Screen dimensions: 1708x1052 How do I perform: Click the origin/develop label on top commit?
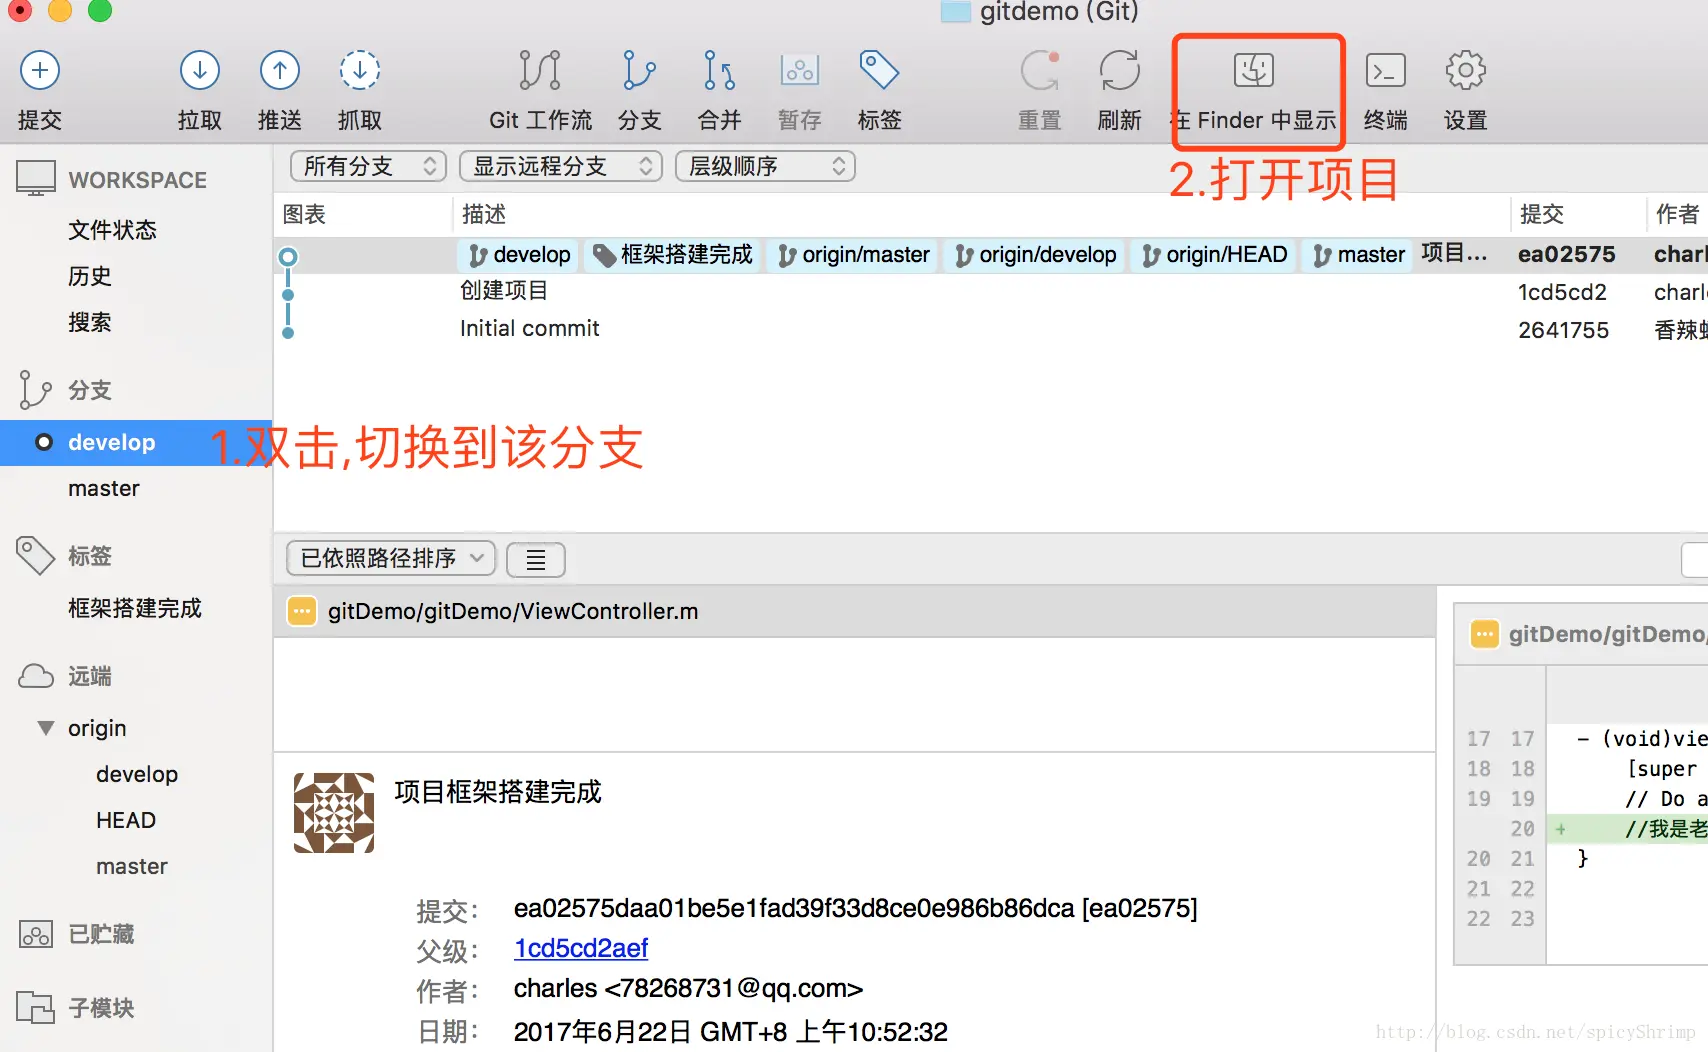pyautogui.click(x=1035, y=255)
